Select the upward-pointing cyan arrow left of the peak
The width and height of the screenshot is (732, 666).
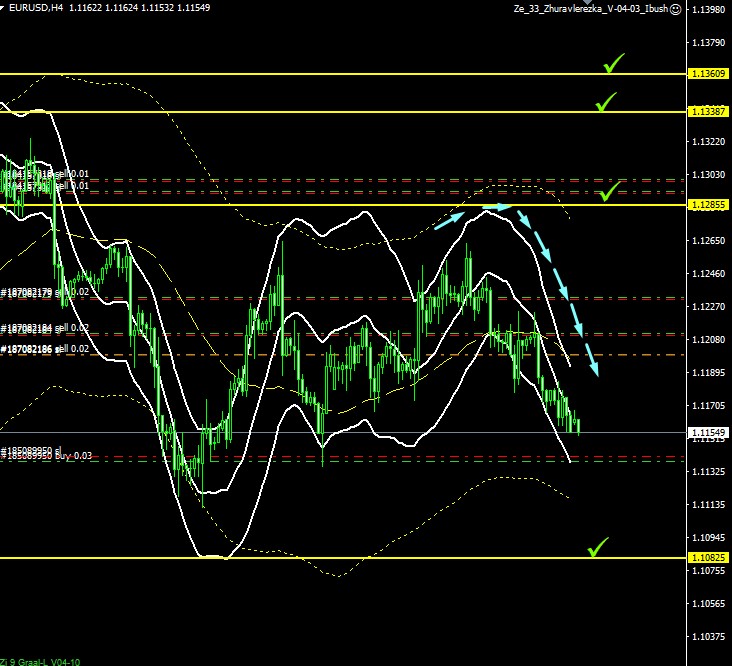pyautogui.click(x=449, y=220)
